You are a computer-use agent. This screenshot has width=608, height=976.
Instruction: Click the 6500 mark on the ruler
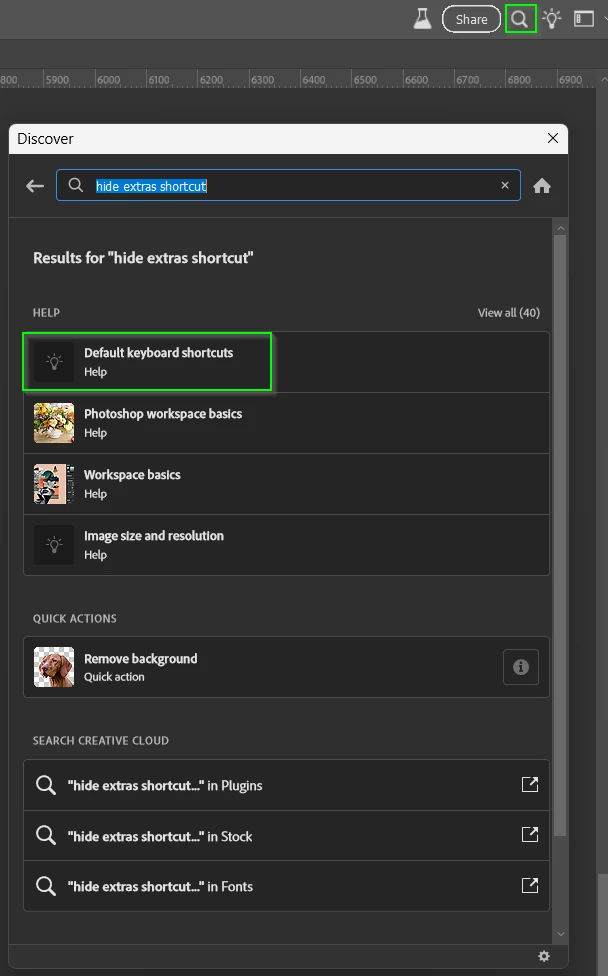coord(365,80)
